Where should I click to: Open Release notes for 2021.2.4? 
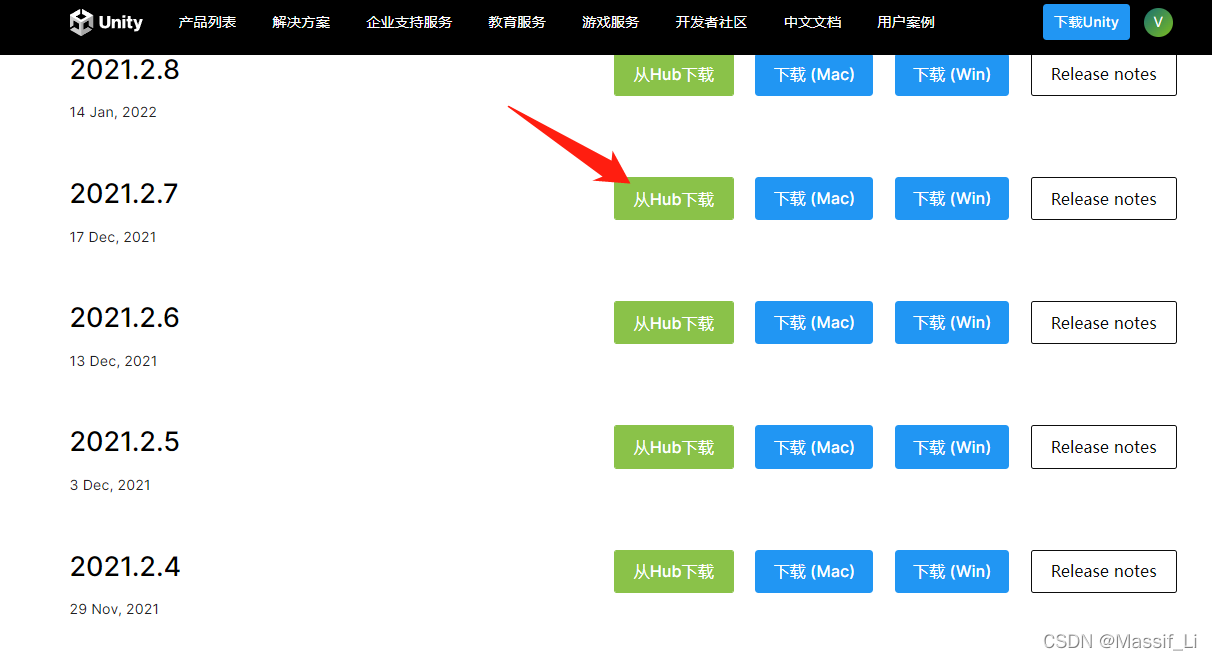pos(1104,571)
